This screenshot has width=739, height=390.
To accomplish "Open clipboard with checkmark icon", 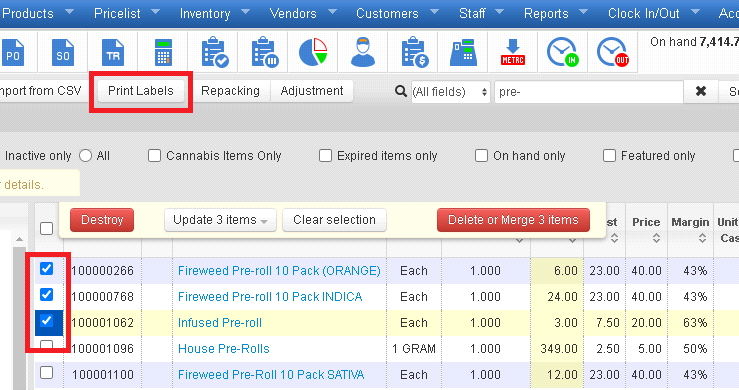I will (214, 52).
